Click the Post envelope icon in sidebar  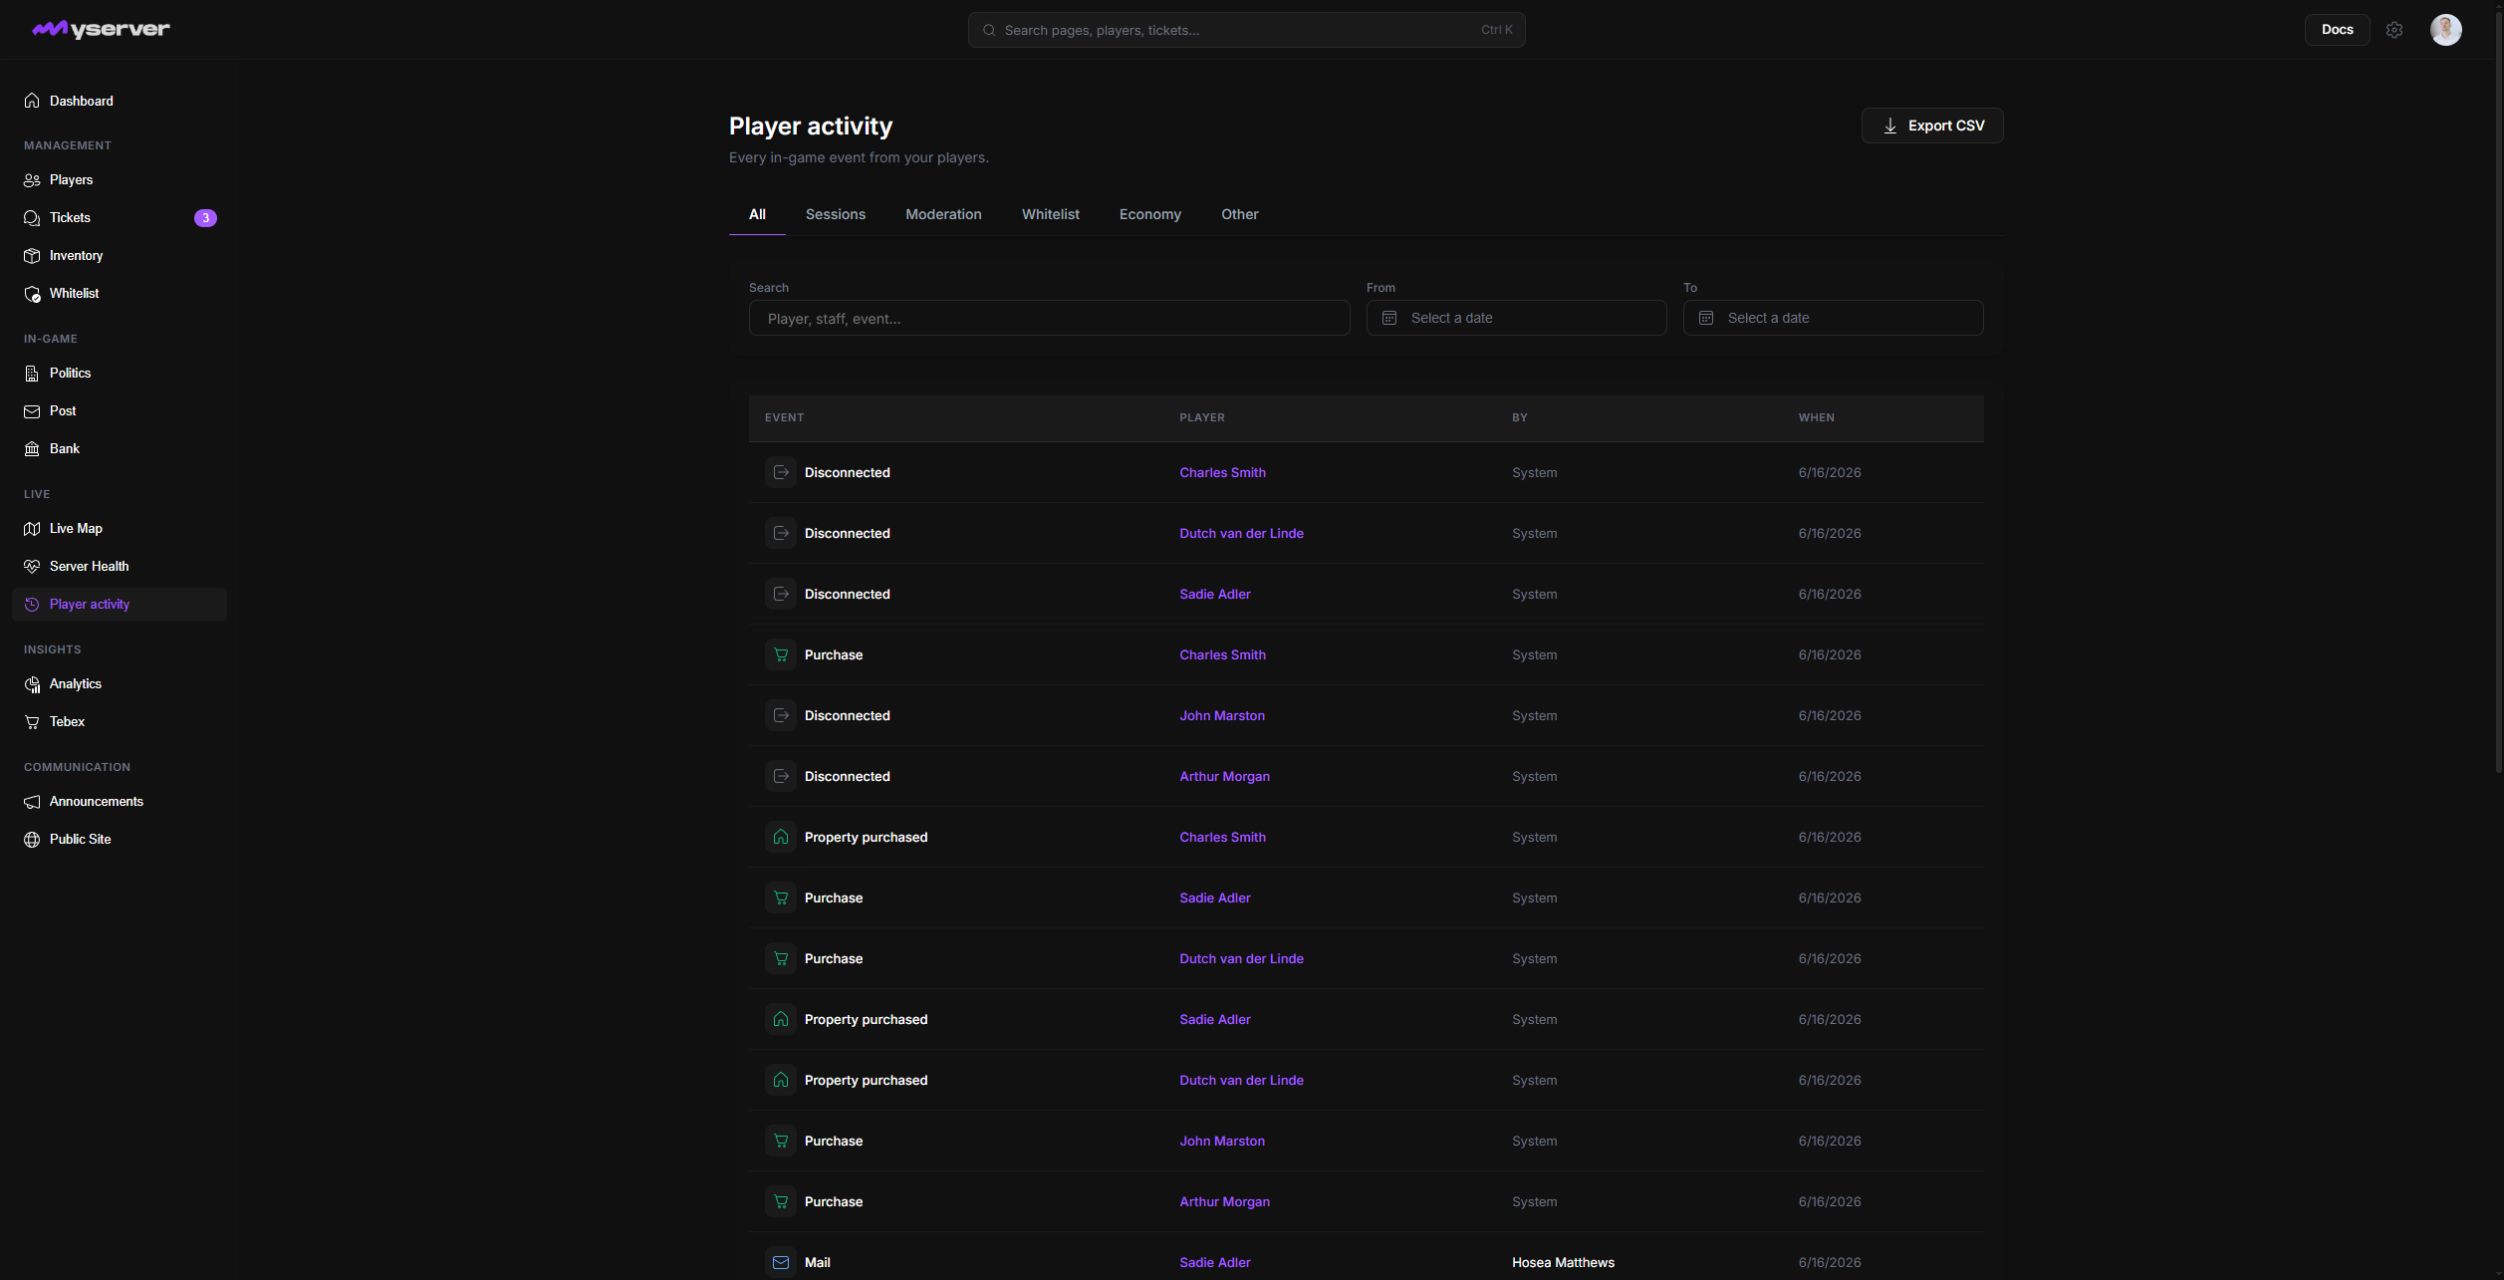coord(32,411)
